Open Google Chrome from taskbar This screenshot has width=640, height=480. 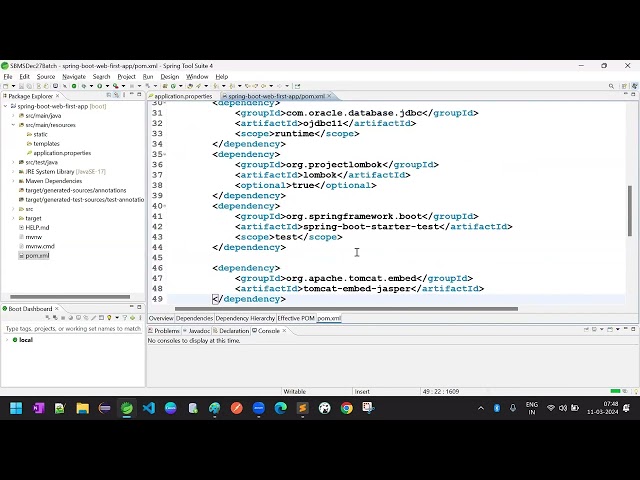coord(347,408)
